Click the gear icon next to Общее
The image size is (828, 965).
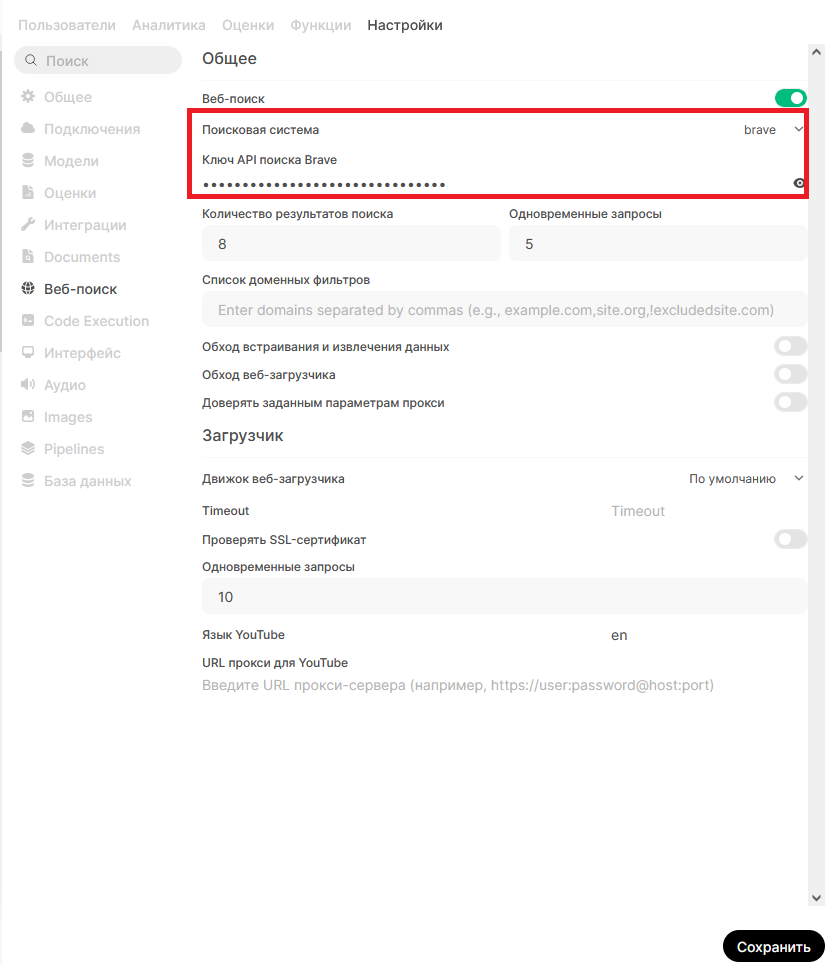pos(28,97)
